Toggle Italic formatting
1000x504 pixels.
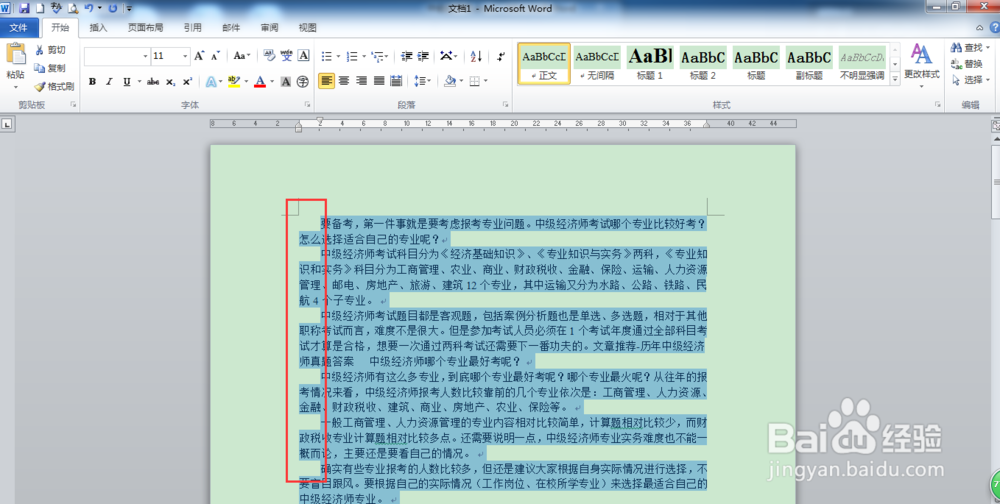click(109, 82)
